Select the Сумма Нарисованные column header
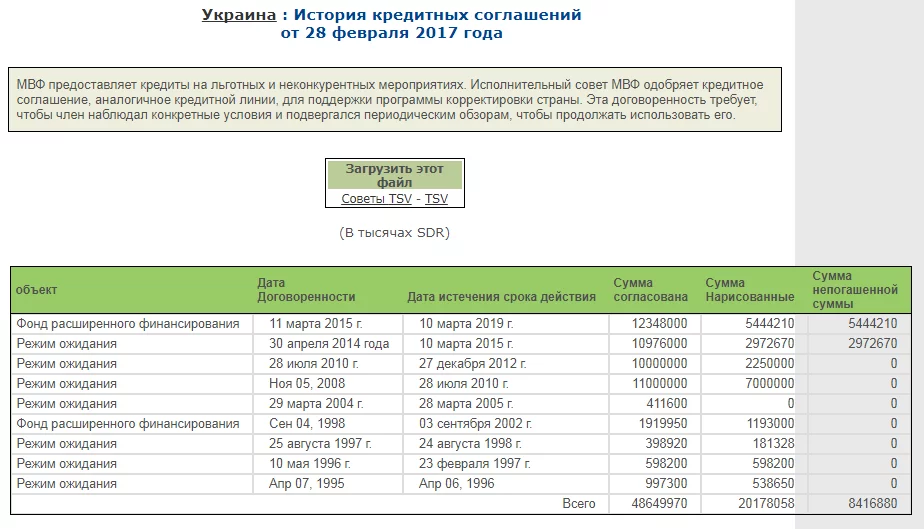Viewport: 924px width, 529px height. (750, 290)
